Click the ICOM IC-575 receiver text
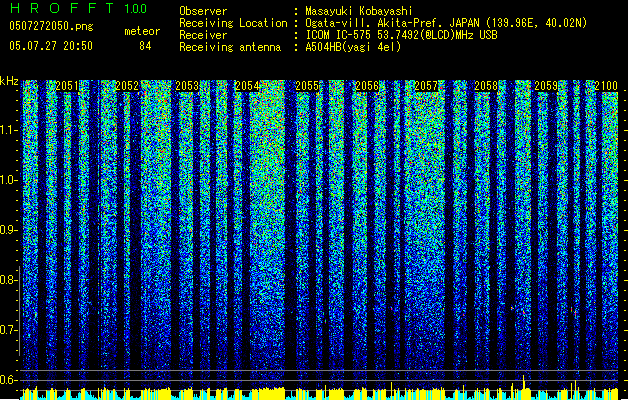629x400 pixels. coord(401,35)
